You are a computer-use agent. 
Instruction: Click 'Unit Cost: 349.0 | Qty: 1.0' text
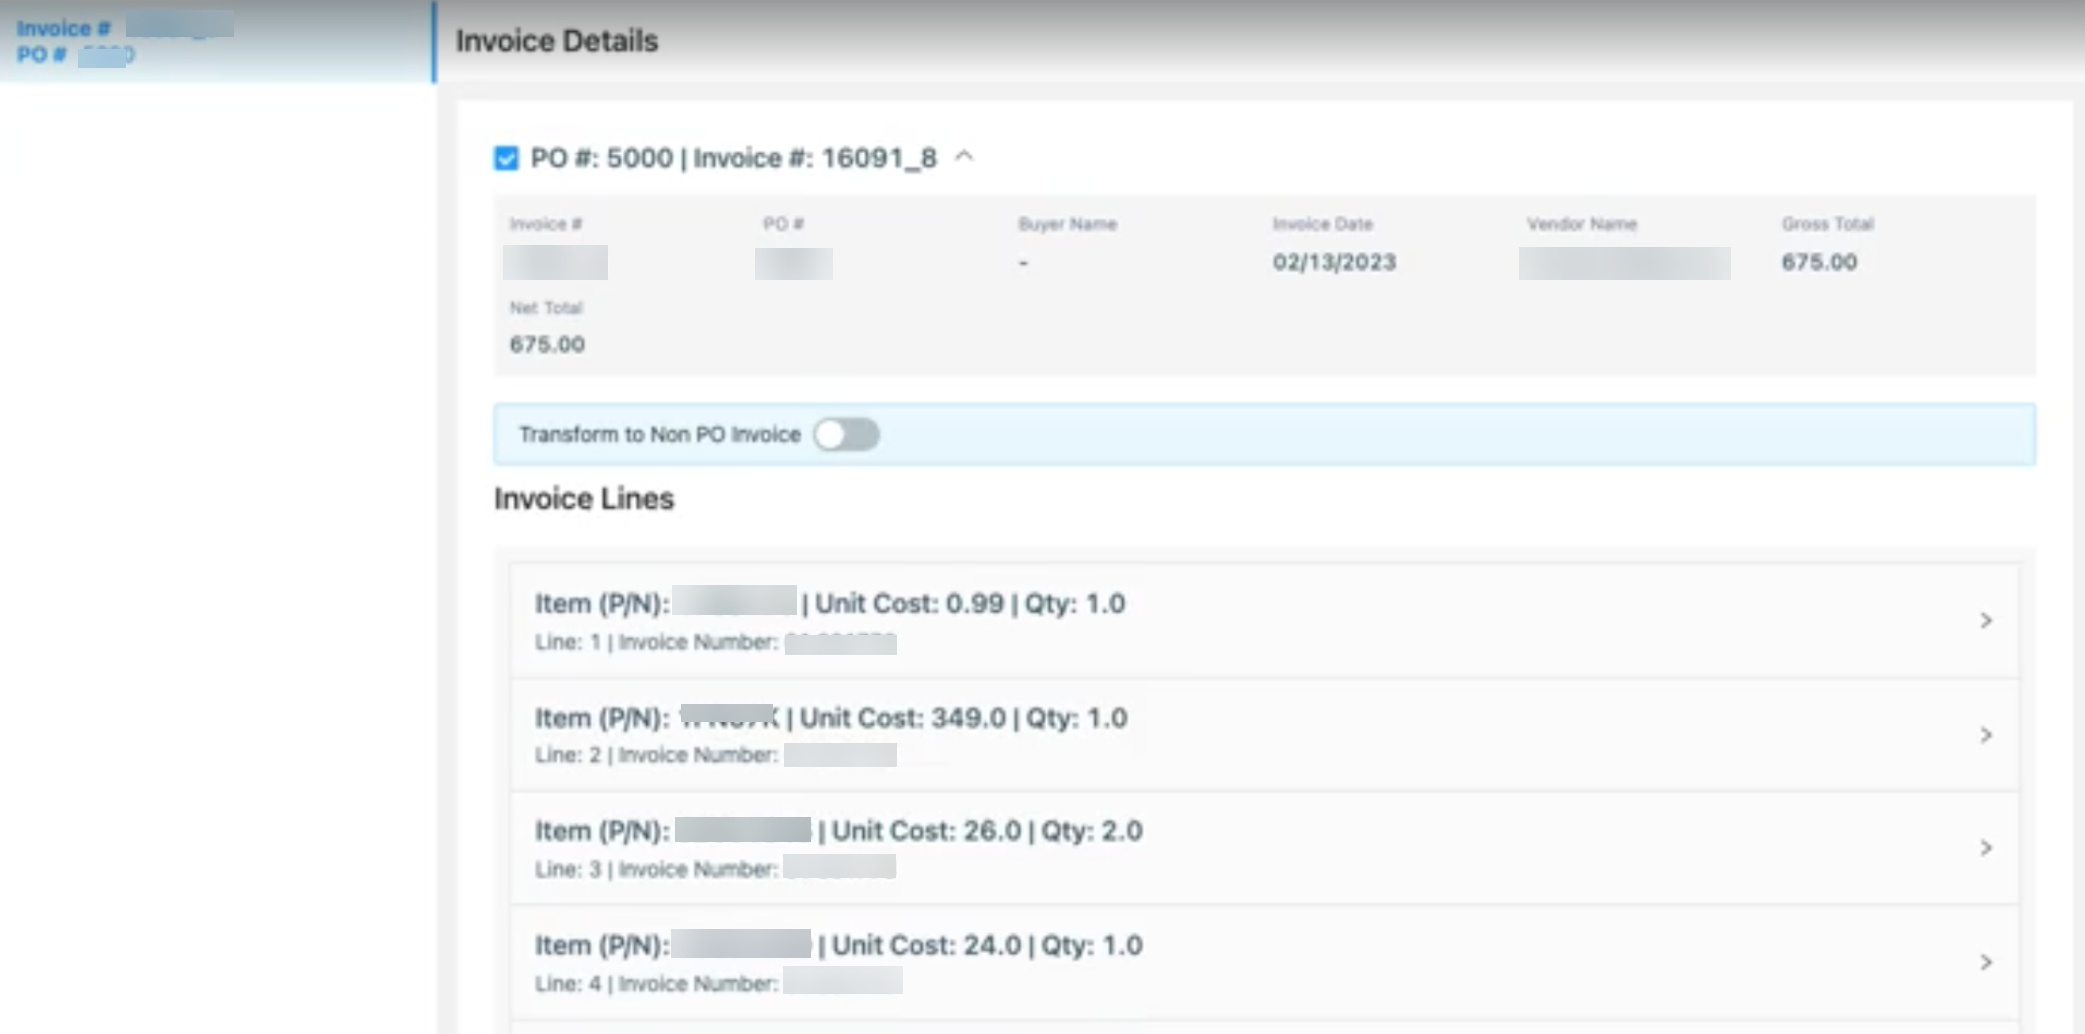pyautogui.click(x=963, y=718)
